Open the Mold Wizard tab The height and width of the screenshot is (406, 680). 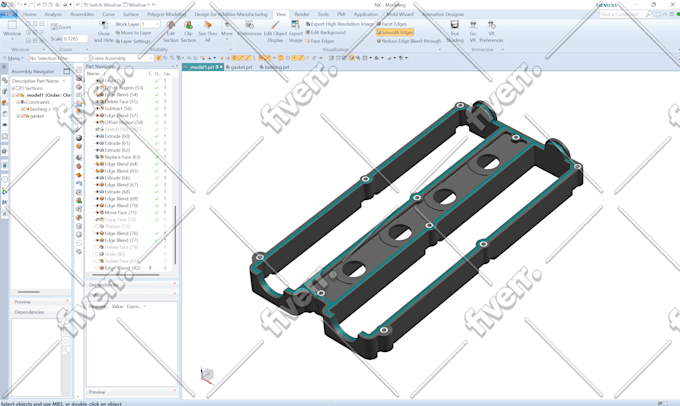tap(400, 14)
